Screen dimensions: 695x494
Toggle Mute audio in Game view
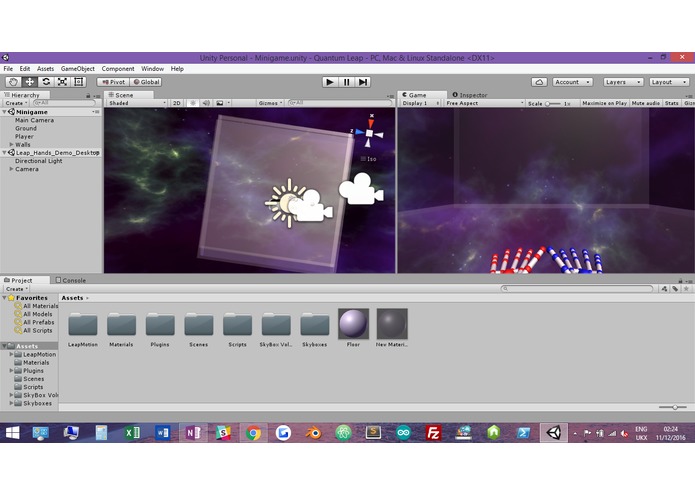coord(645,103)
